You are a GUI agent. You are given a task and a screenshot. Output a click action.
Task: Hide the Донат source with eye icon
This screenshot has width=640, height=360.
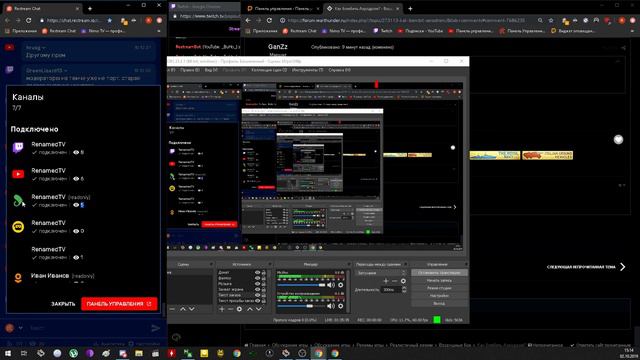click(x=257, y=272)
